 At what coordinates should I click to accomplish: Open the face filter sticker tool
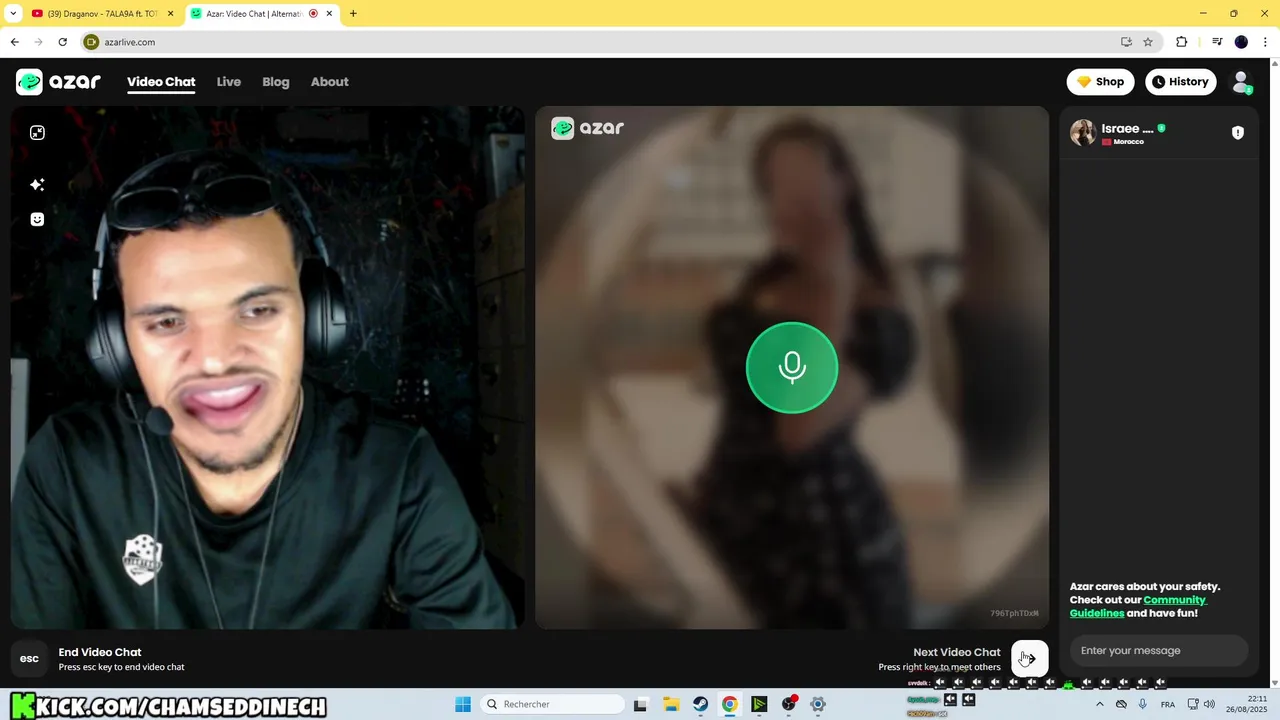tap(37, 220)
